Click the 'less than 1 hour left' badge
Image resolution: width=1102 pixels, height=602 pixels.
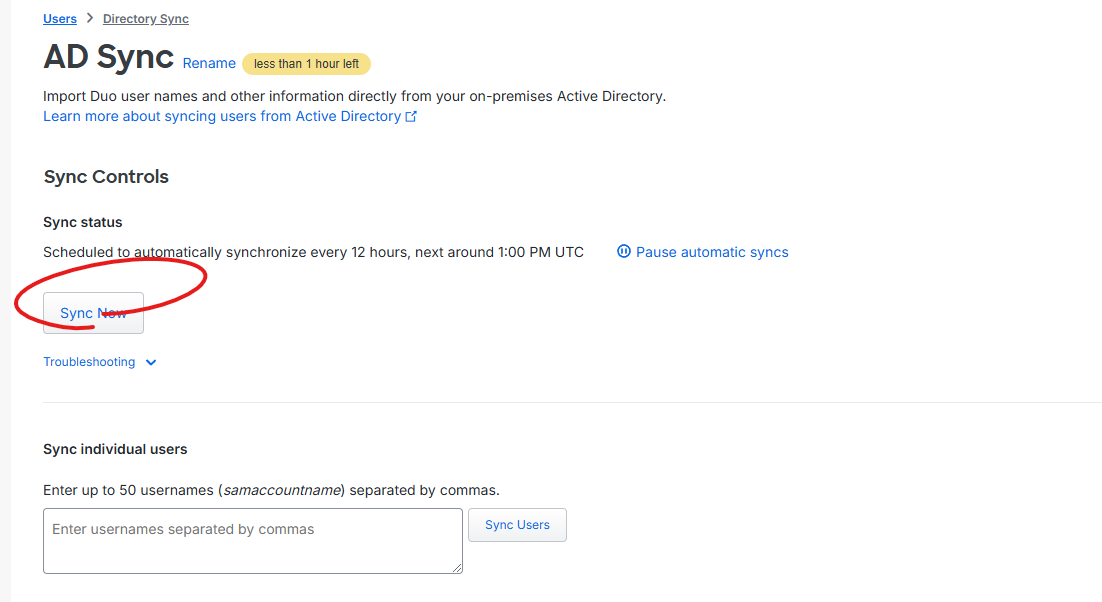coord(306,64)
